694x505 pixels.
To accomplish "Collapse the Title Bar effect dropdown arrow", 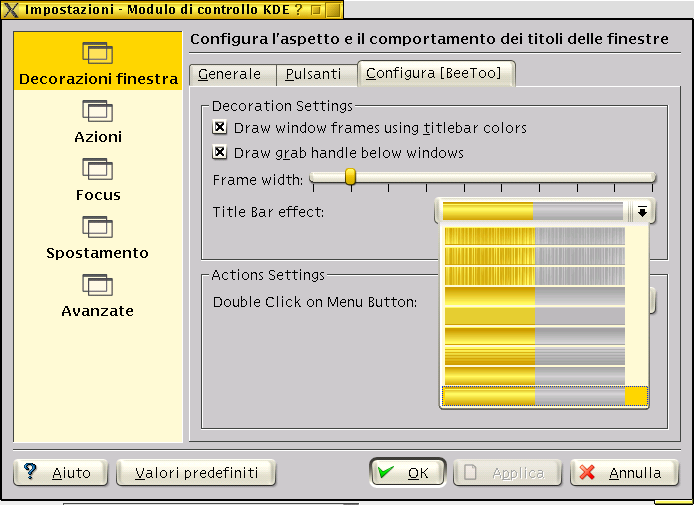I will [x=642, y=212].
